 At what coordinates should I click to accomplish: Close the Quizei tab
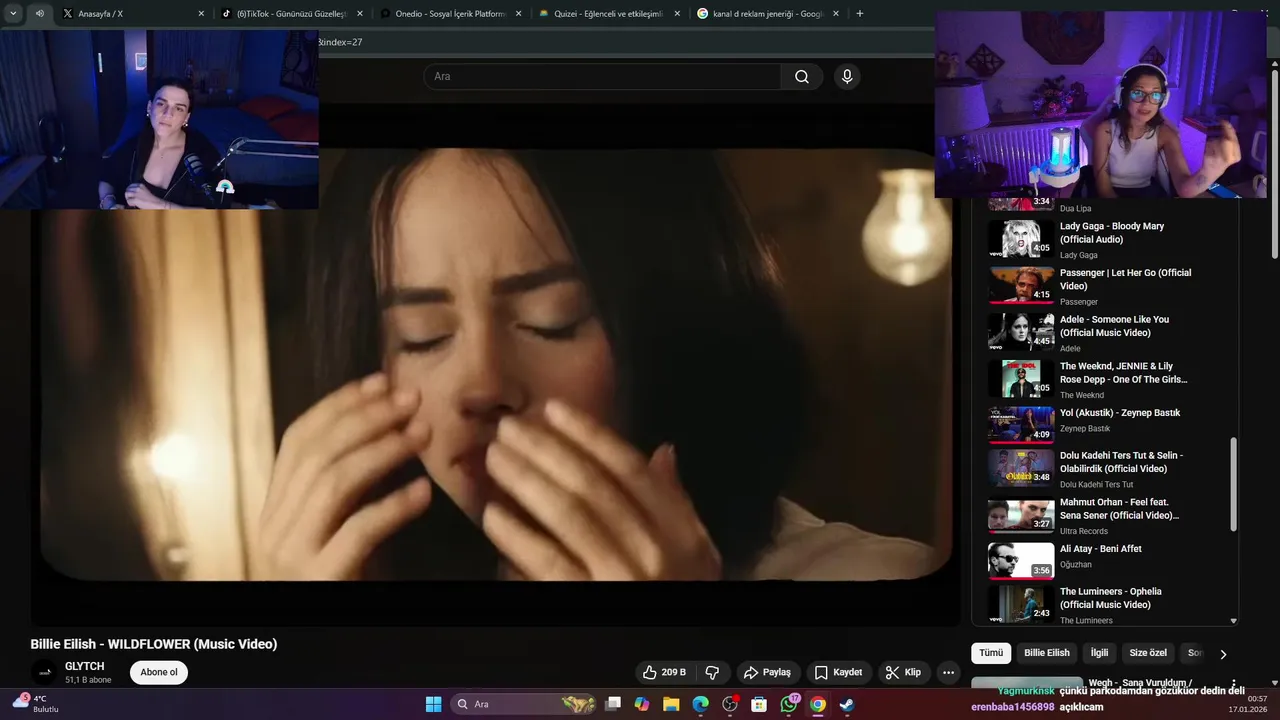click(x=677, y=14)
